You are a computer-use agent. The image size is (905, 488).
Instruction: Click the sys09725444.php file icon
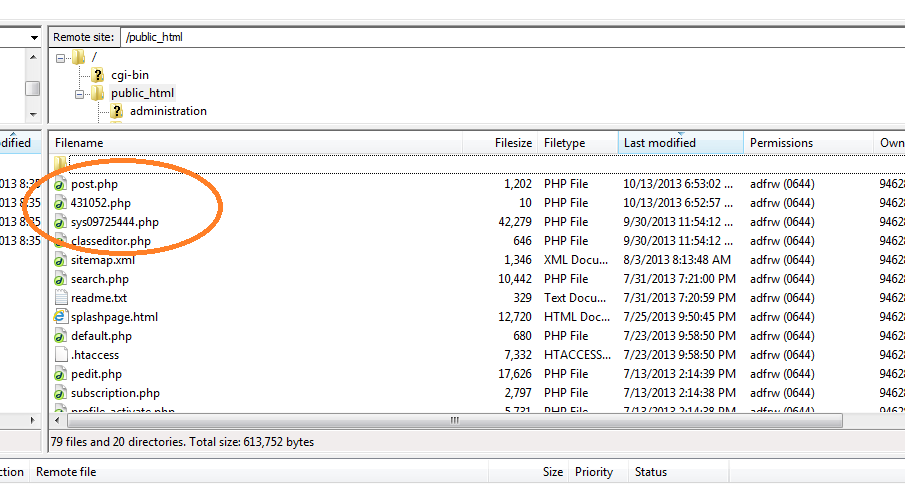60,223
